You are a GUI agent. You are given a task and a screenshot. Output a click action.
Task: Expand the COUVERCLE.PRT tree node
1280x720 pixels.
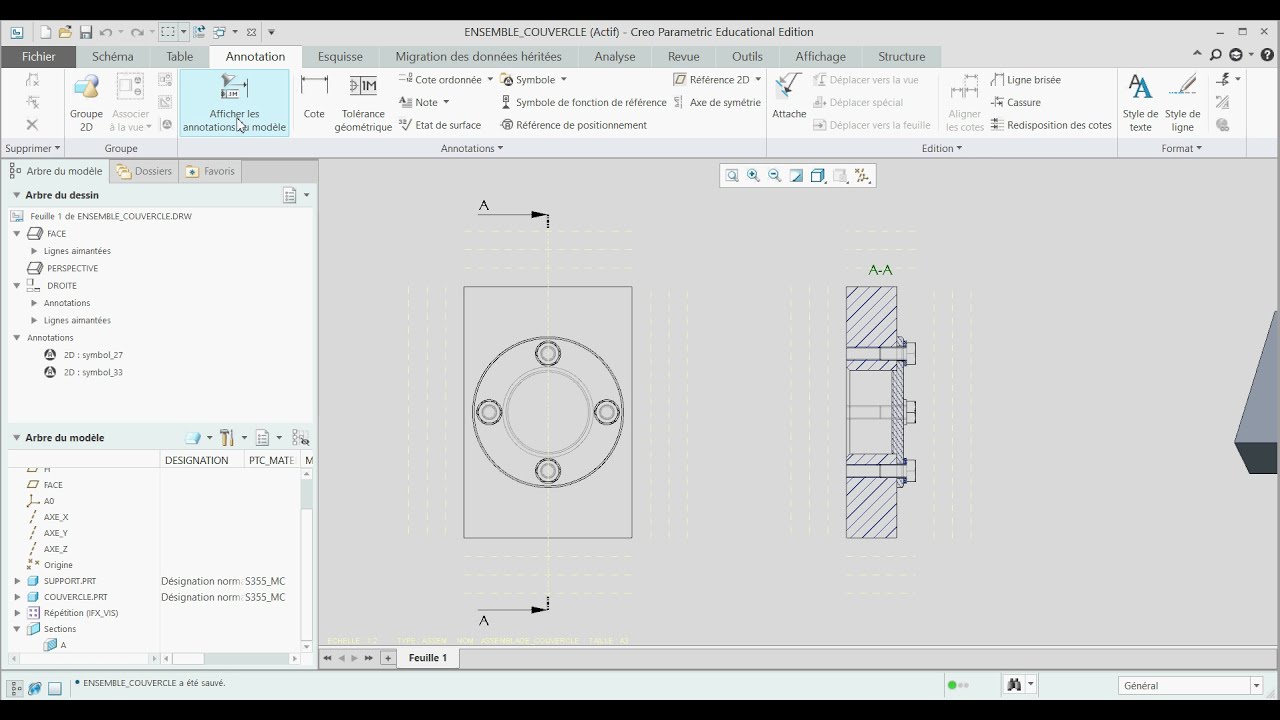[x=17, y=597]
